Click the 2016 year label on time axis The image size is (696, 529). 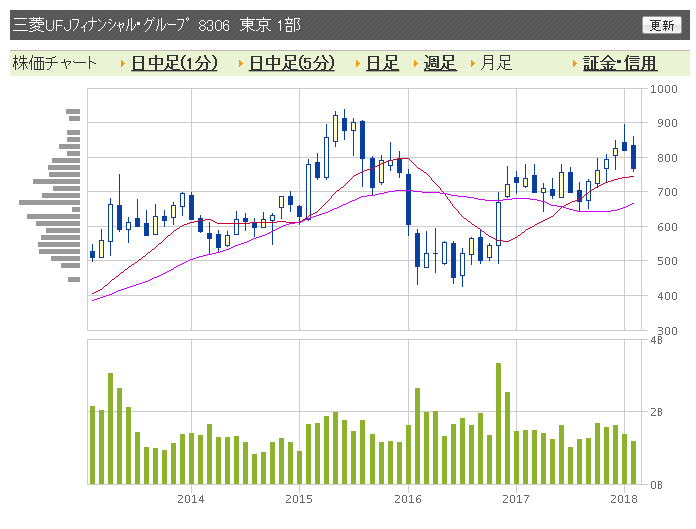[x=408, y=498]
